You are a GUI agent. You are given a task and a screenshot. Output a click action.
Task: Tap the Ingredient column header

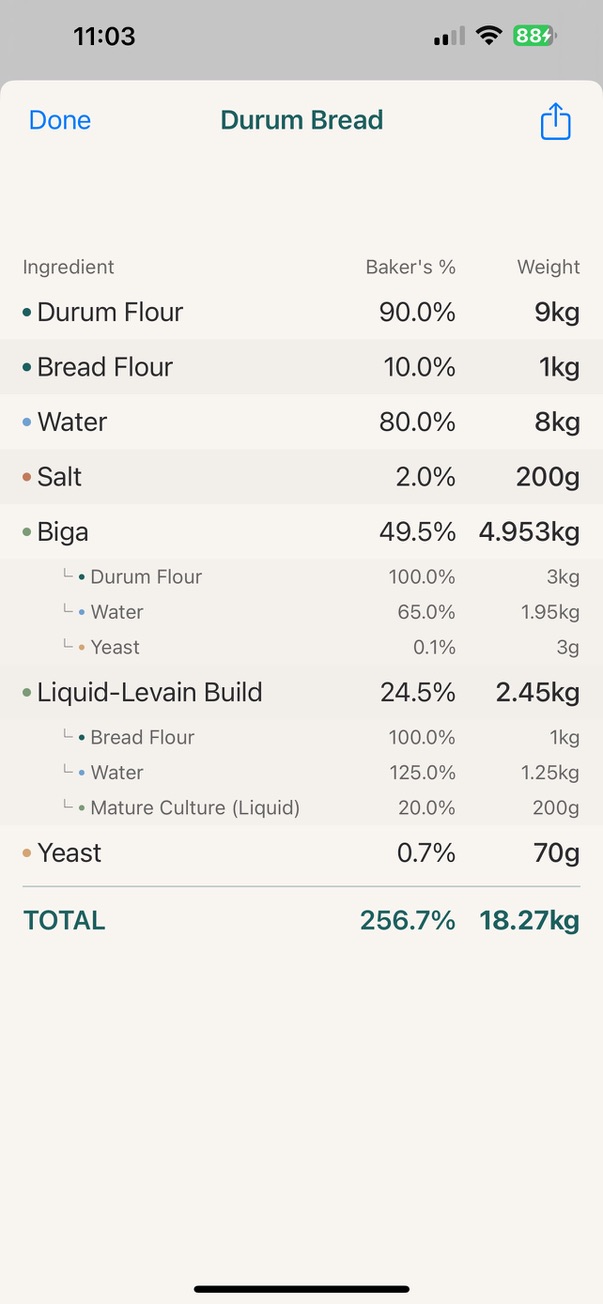[x=68, y=267]
